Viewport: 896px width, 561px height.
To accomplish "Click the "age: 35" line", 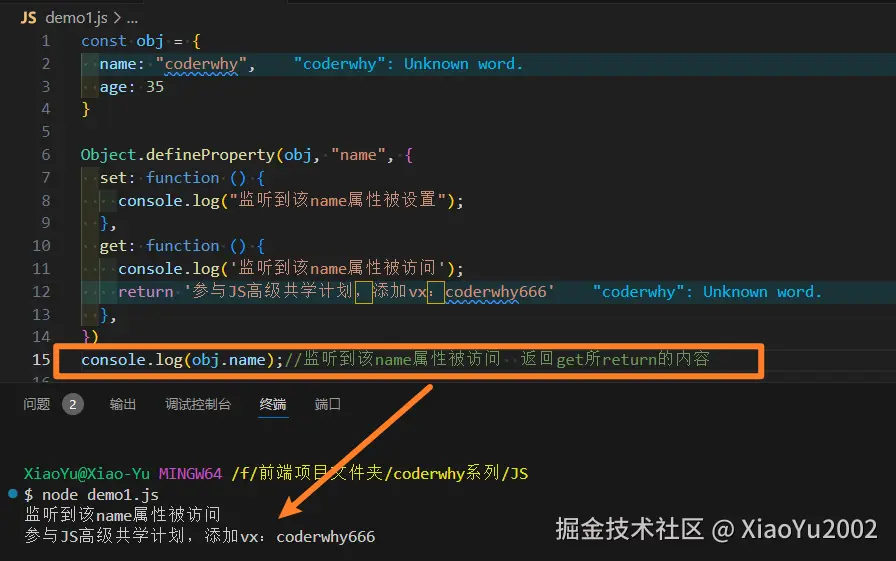I will (131, 87).
